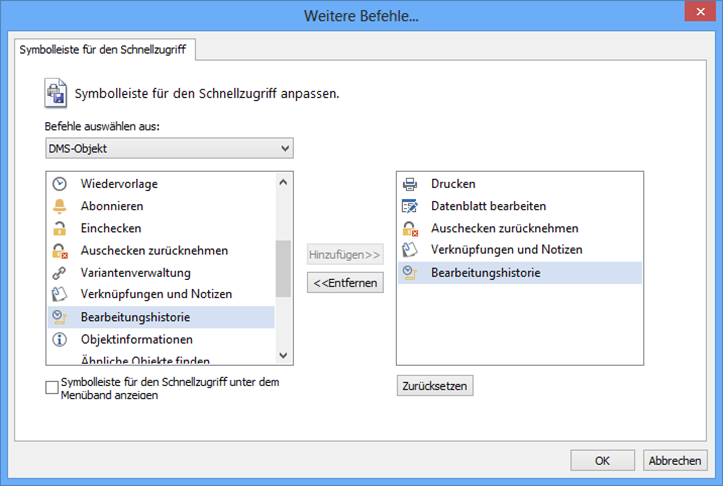Click the Zurücksetzen button
723x486 pixels.
434,386
